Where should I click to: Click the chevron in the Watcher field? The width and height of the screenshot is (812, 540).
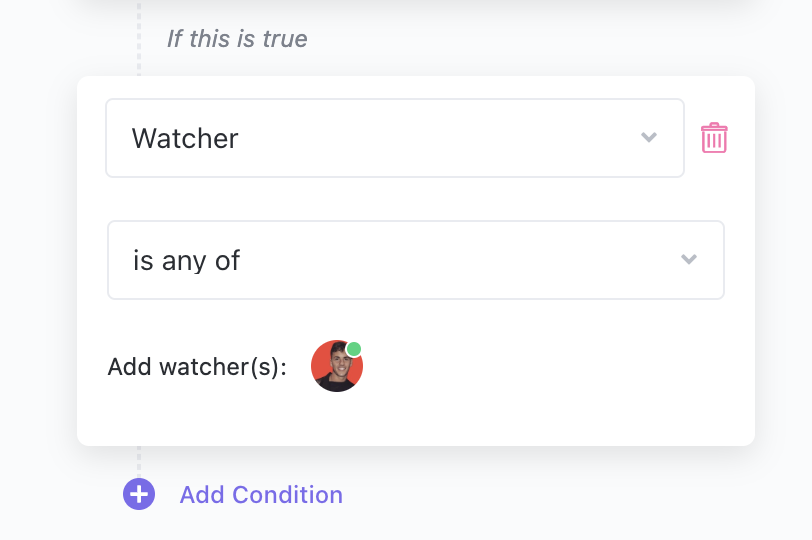pos(649,138)
